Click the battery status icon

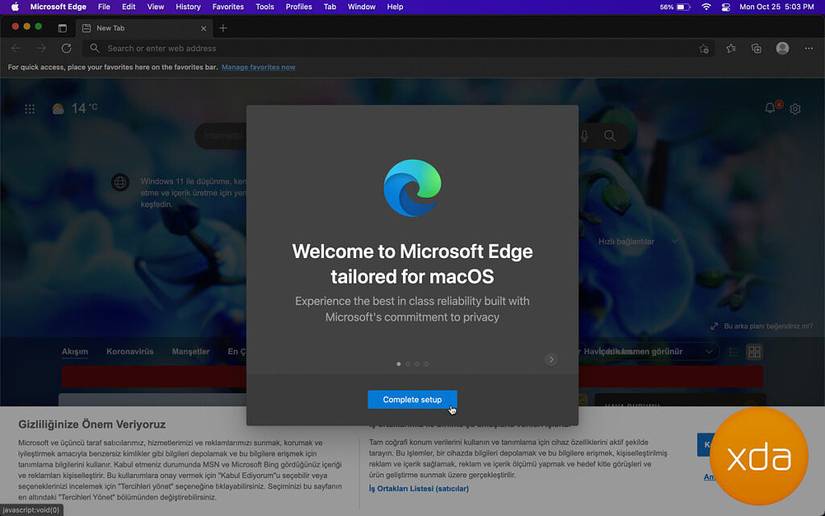click(x=682, y=7)
